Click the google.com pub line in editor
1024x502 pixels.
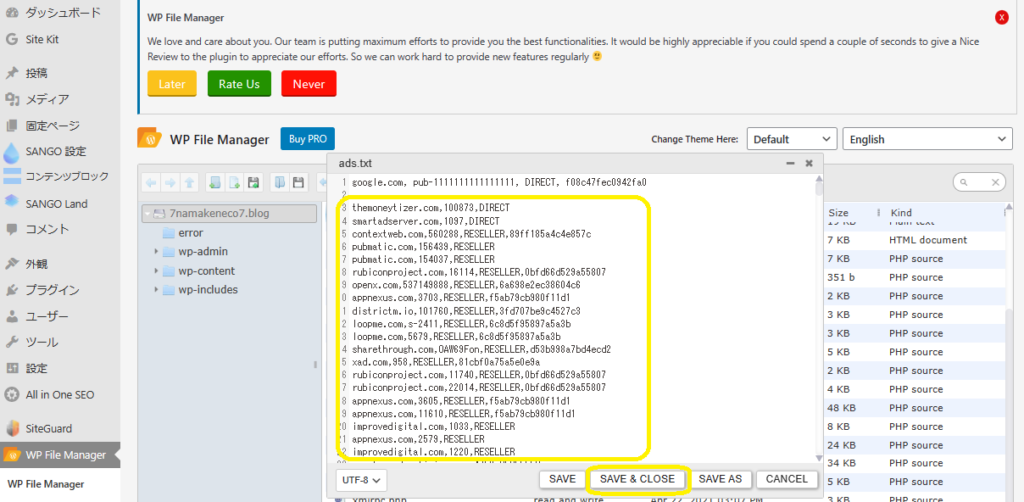499,183
